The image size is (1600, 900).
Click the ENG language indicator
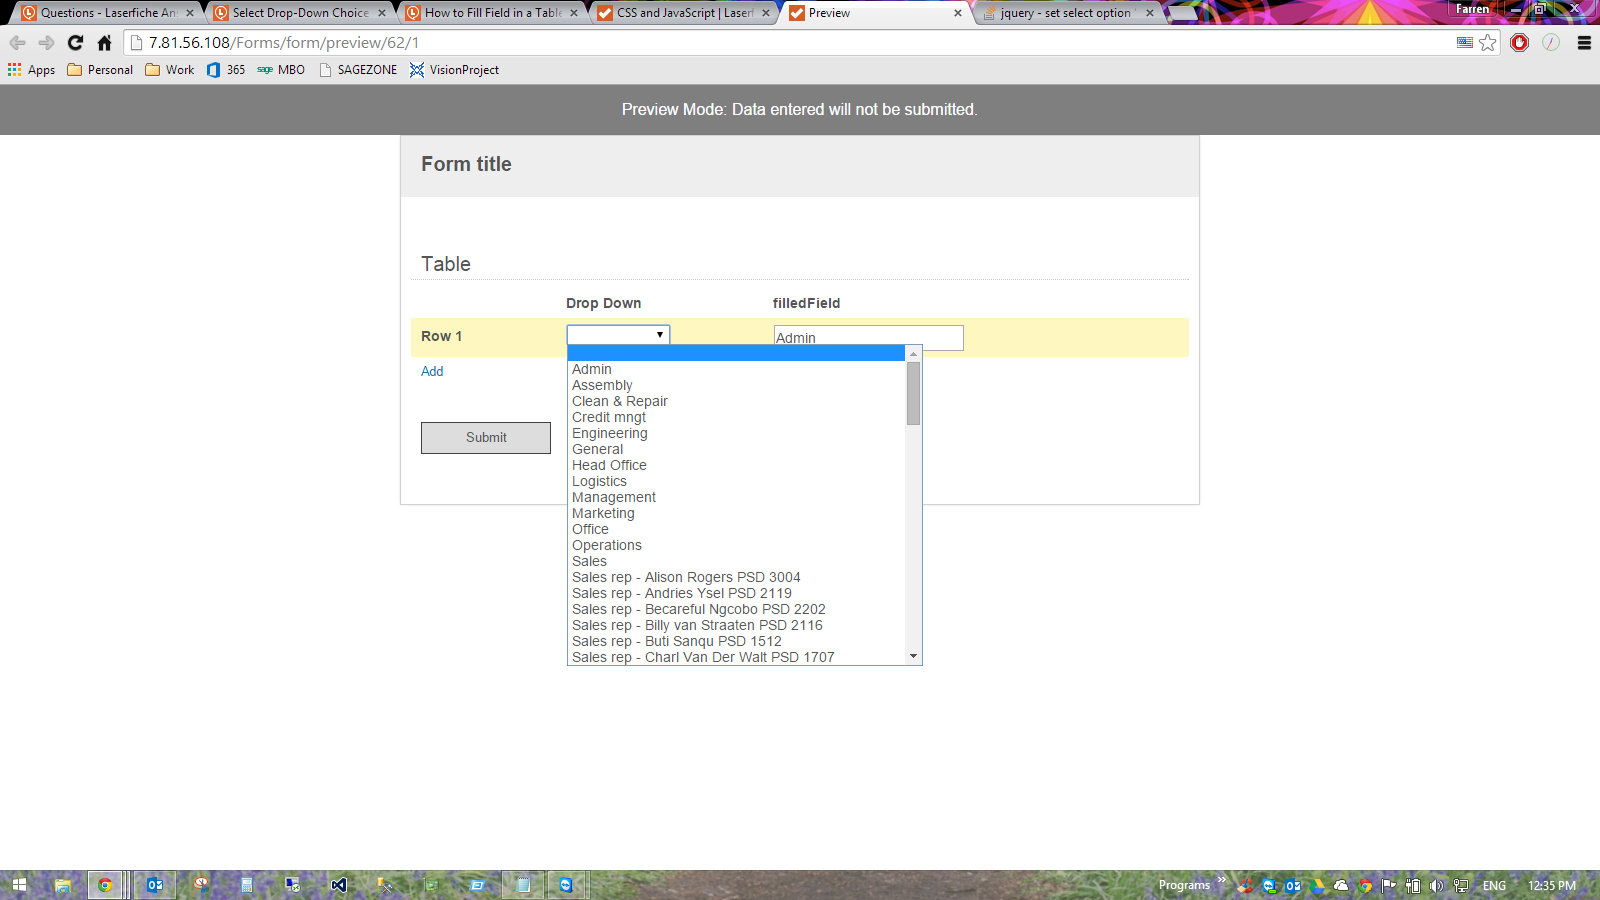(x=1494, y=885)
